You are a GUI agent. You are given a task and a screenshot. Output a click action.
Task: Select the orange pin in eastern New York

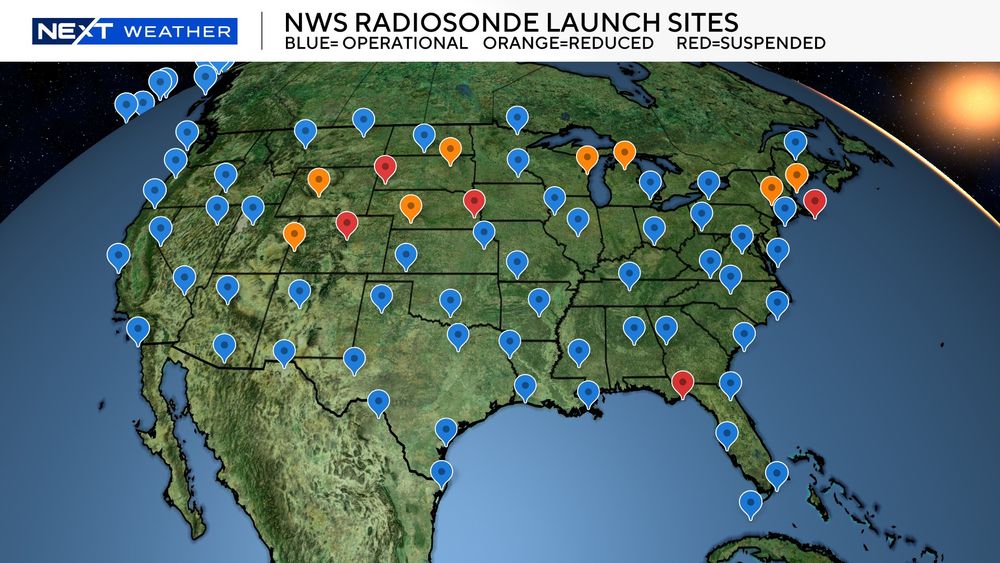pos(772,190)
